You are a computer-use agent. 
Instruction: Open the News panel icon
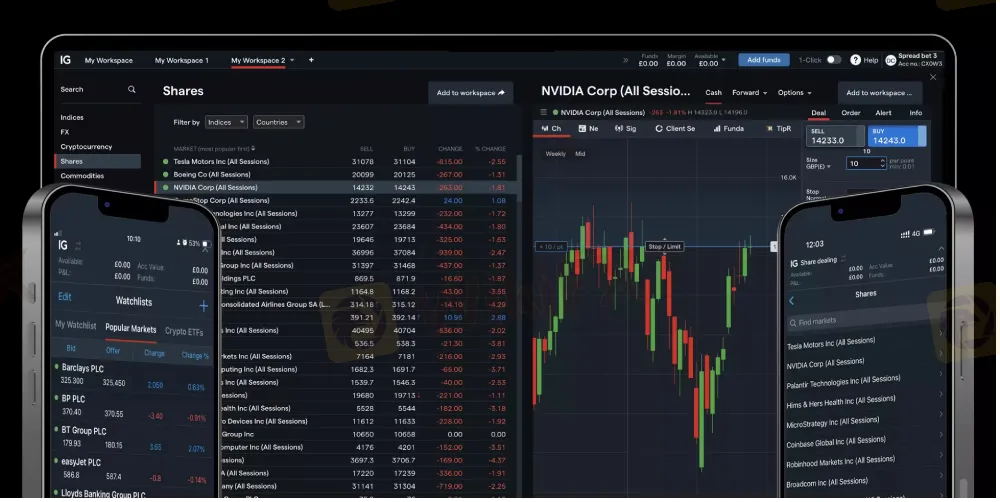588,129
